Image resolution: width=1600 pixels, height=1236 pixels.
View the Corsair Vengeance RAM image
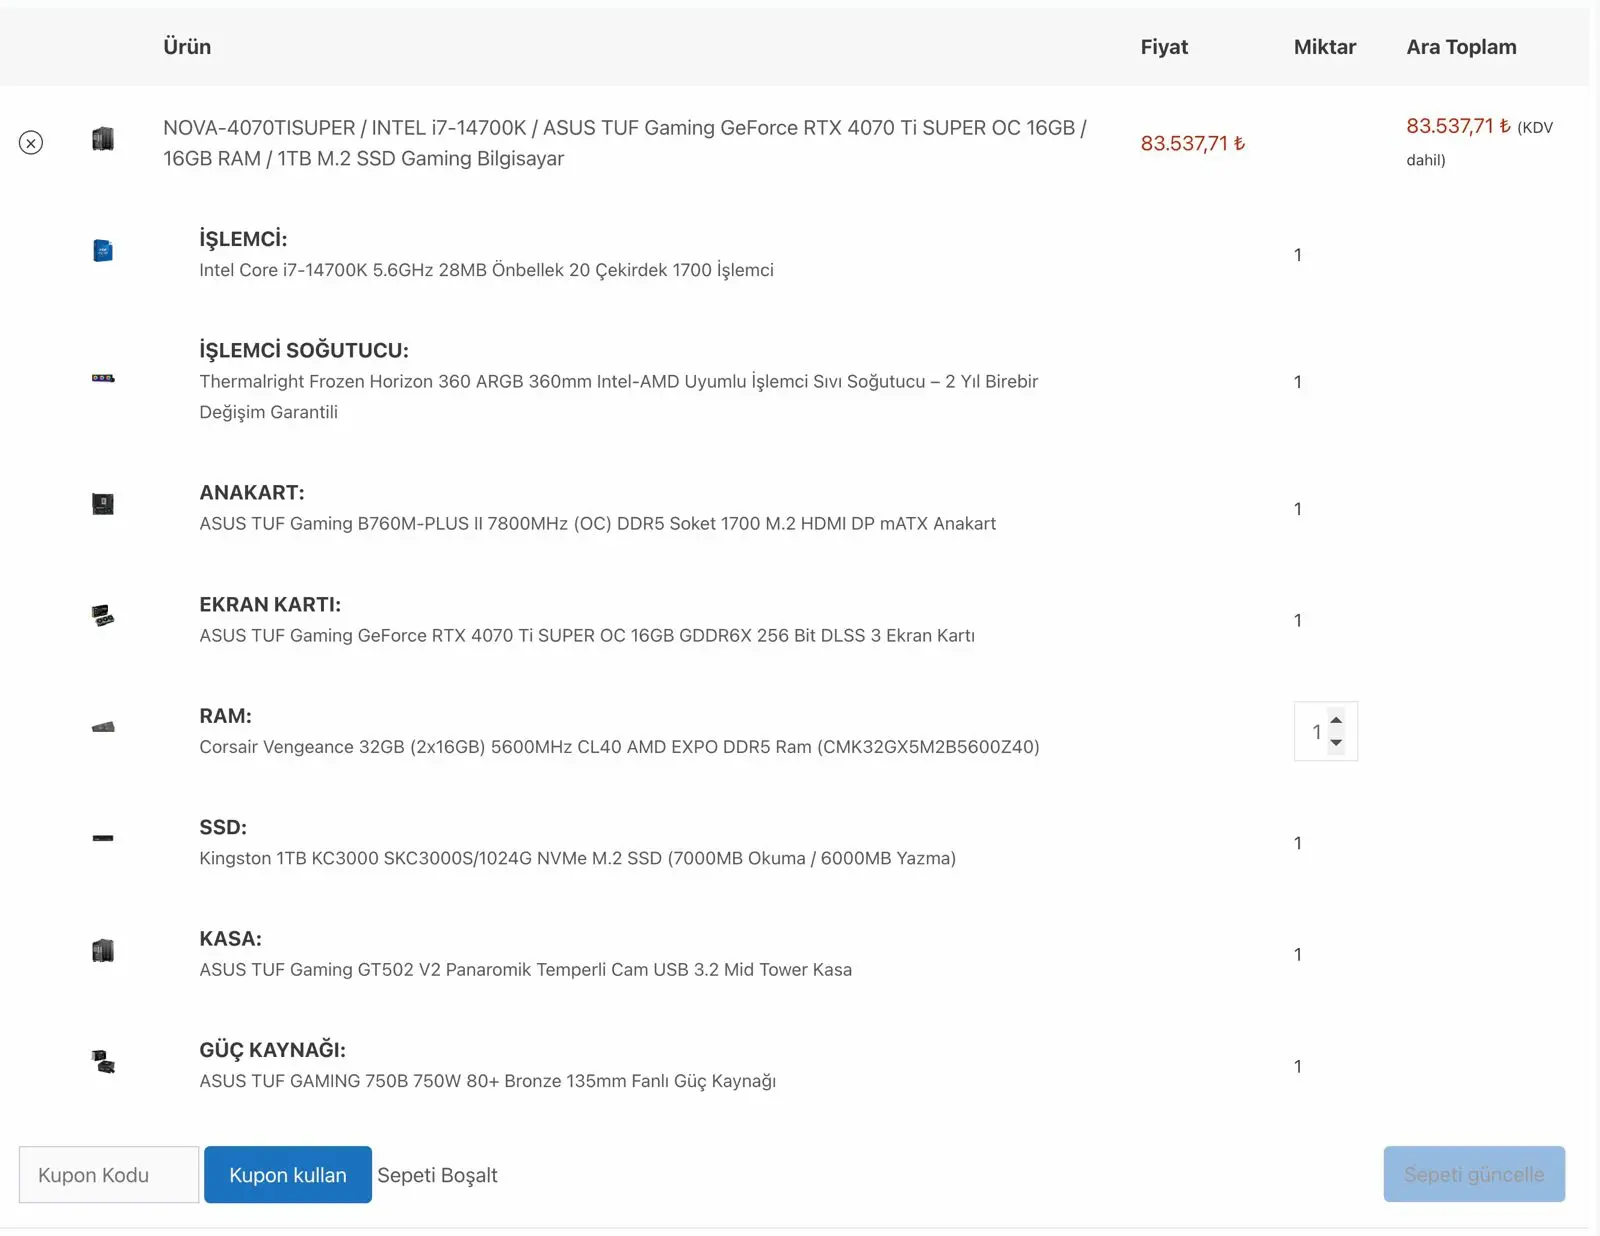(x=103, y=727)
